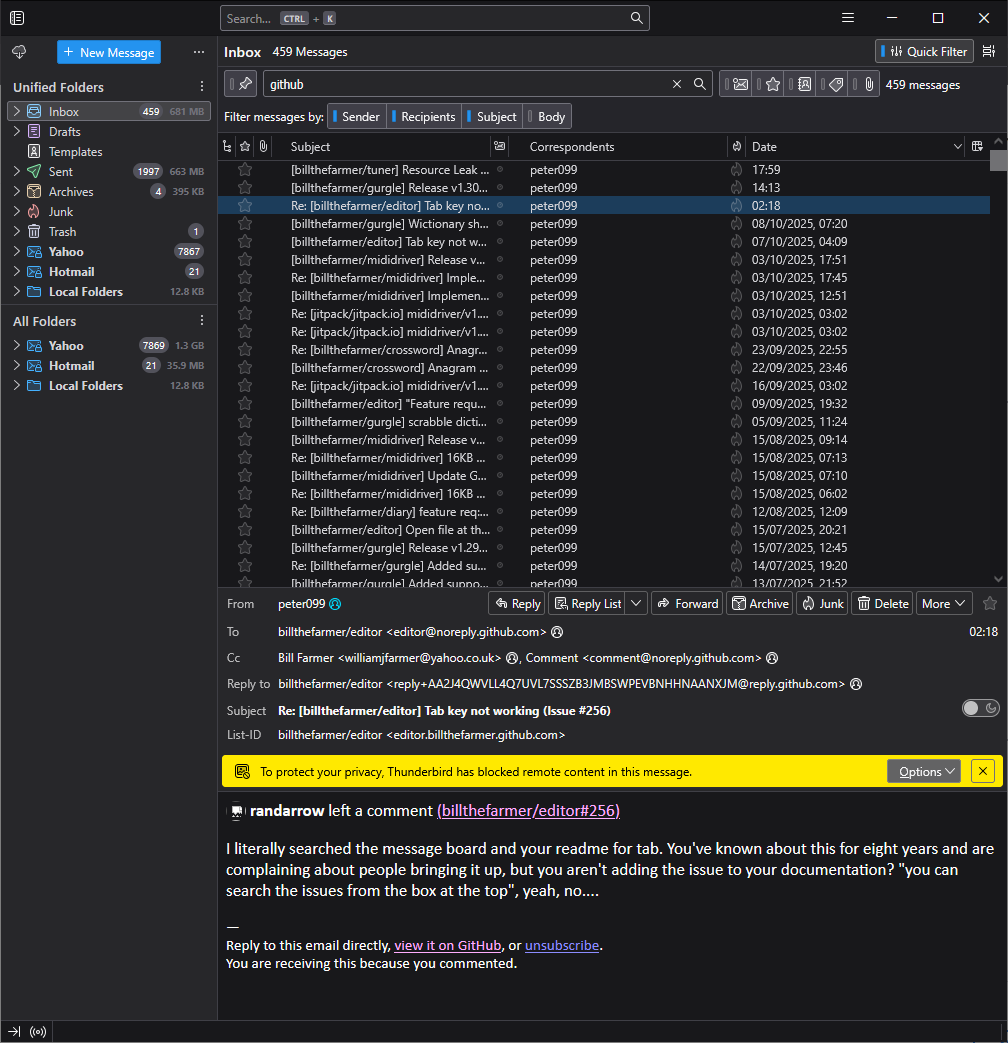Open the Get Messages cloud icon

(x=19, y=52)
